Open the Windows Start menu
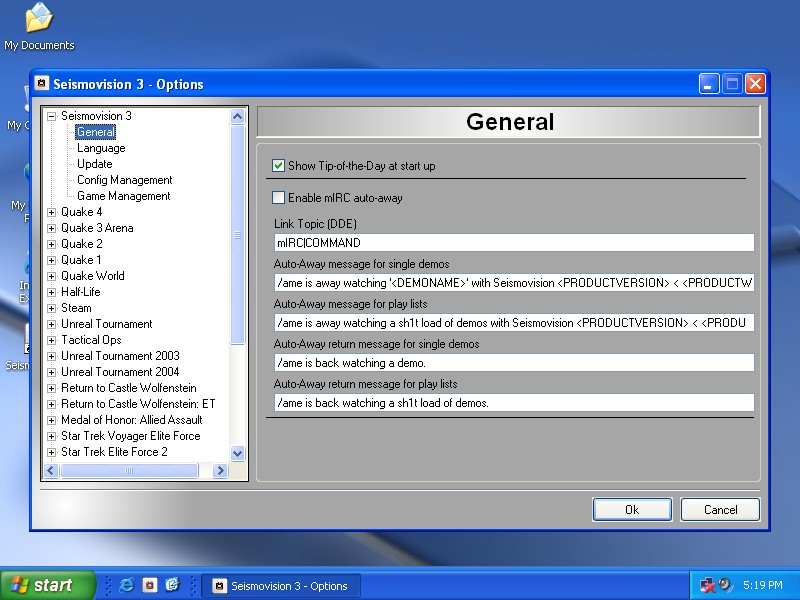 pos(48,585)
